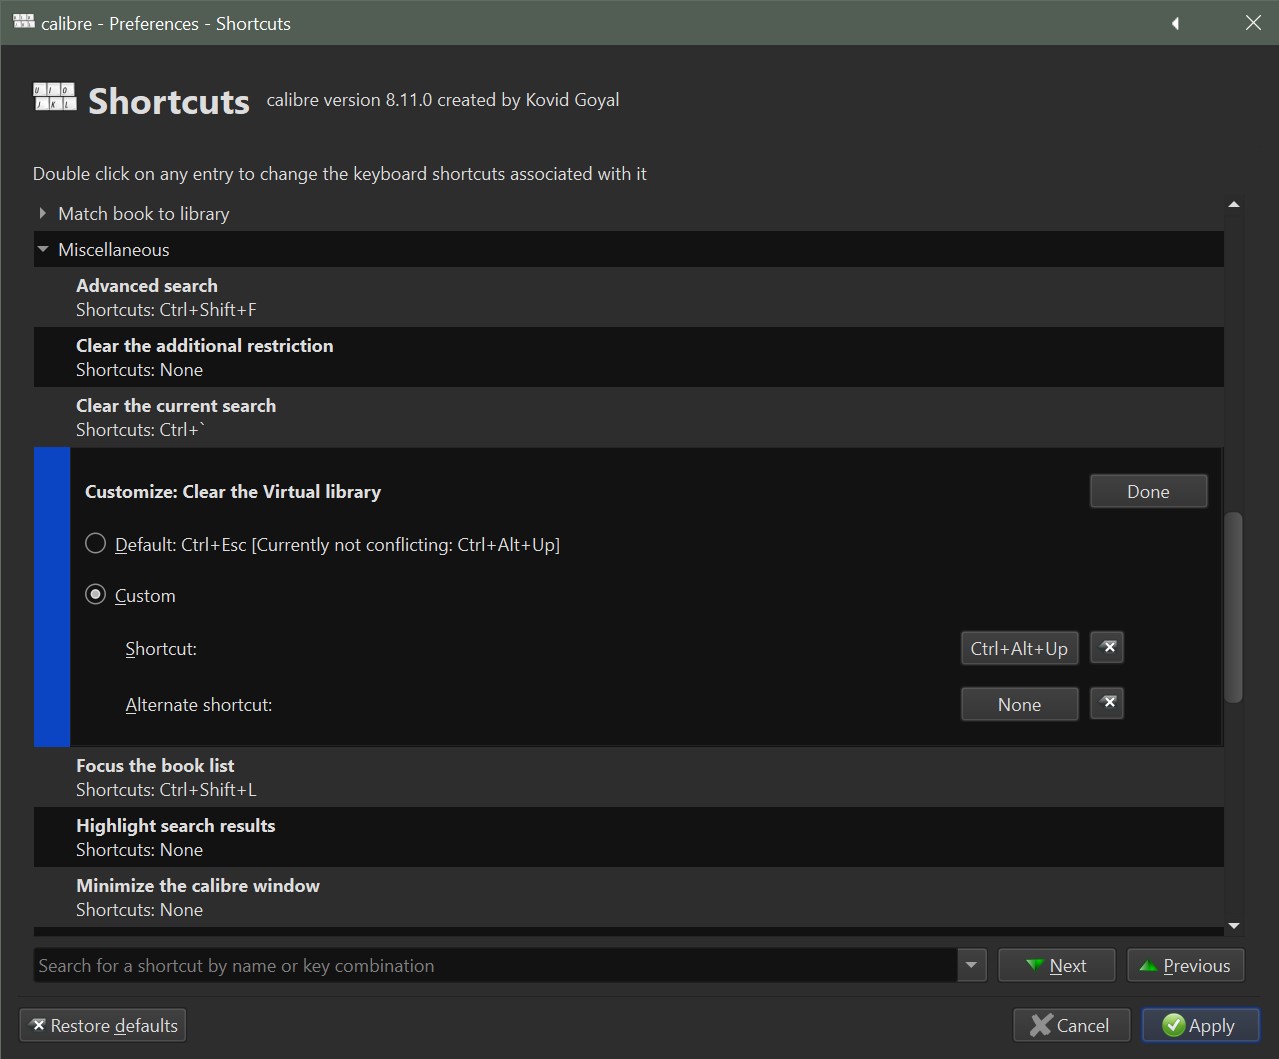Collapse the Miscellaneous group
The width and height of the screenshot is (1279, 1059).
click(x=42, y=249)
